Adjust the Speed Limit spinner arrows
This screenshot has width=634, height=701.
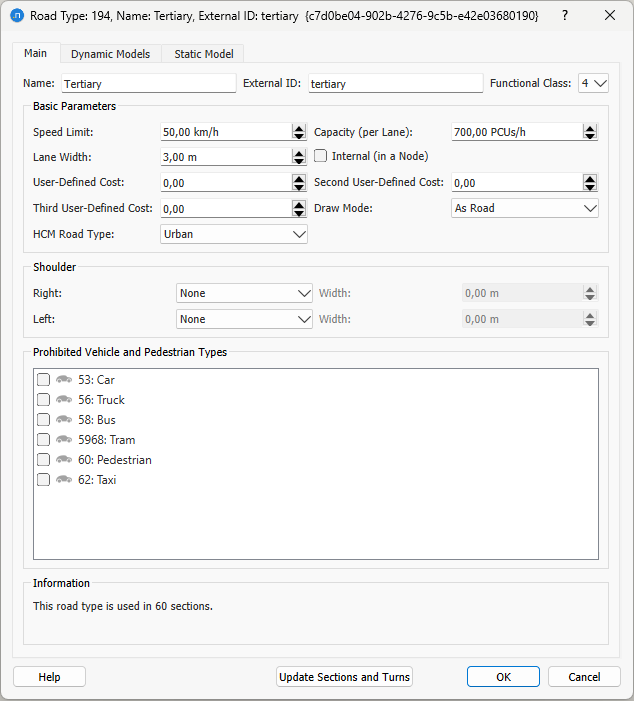(299, 132)
